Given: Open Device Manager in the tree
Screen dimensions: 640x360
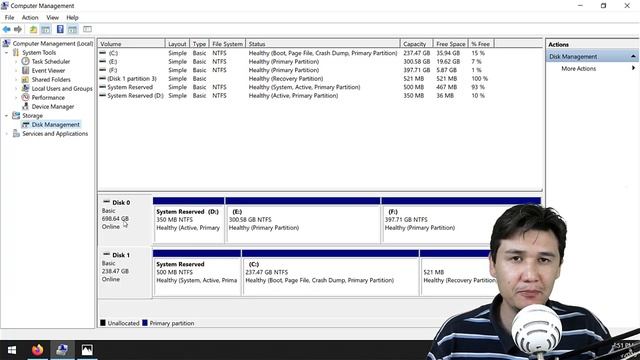Looking at the screenshot, I should (53, 107).
